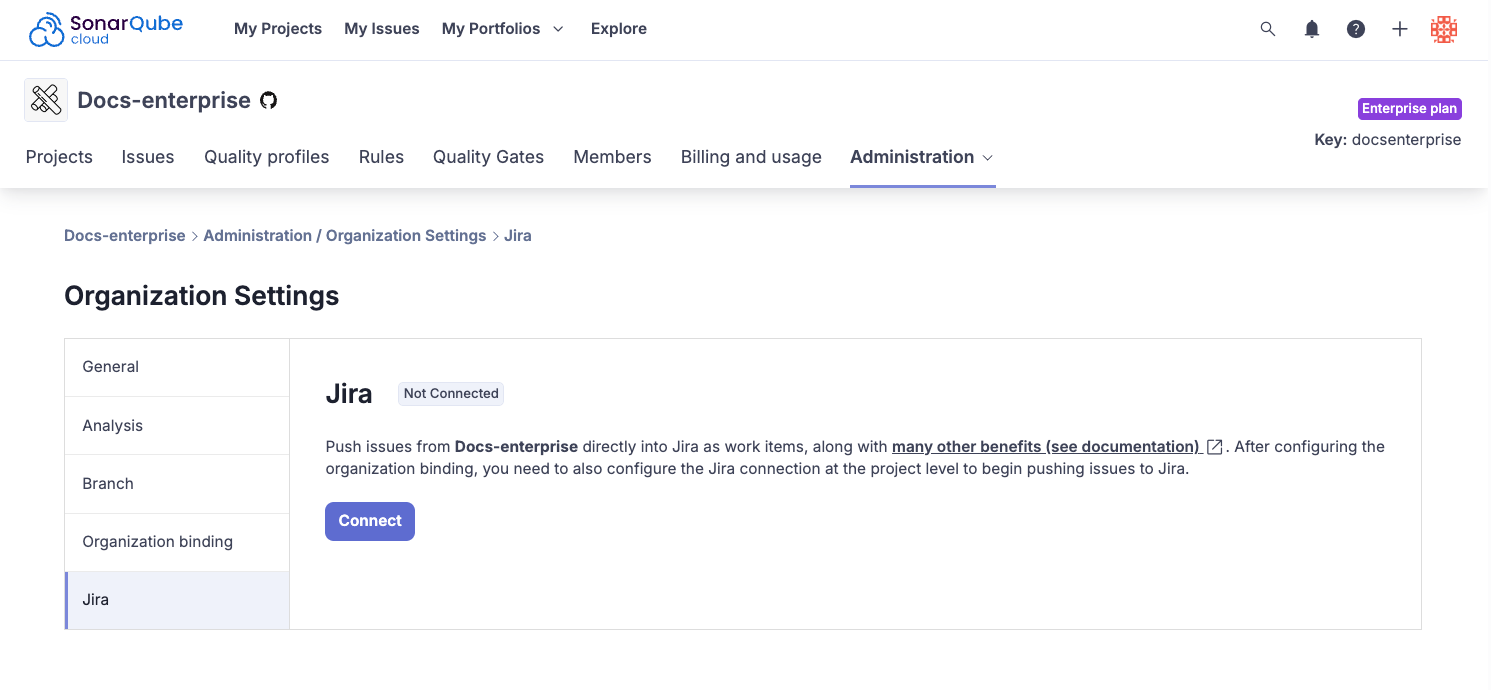Viewport: 1491px width, 690px height.
Task: Select Organization binding in settings sidebar
Action: click(177, 542)
